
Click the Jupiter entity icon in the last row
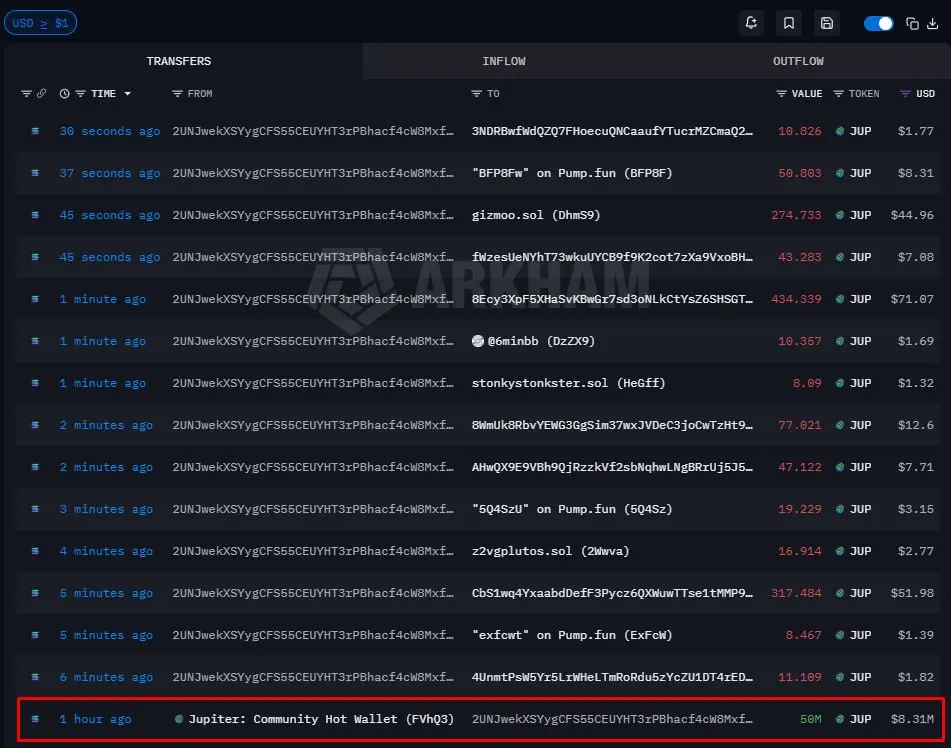(x=178, y=719)
